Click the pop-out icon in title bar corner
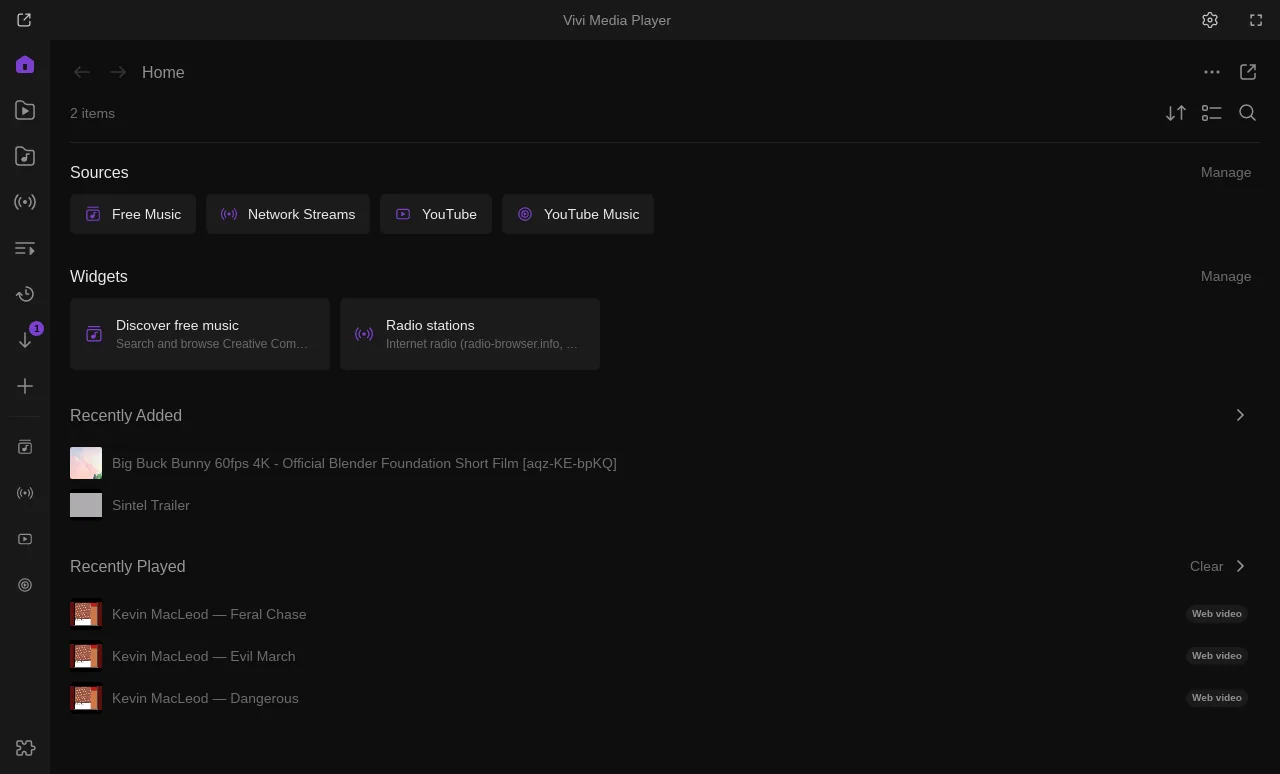Image resolution: width=1280 pixels, height=774 pixels. pos(24,20)
